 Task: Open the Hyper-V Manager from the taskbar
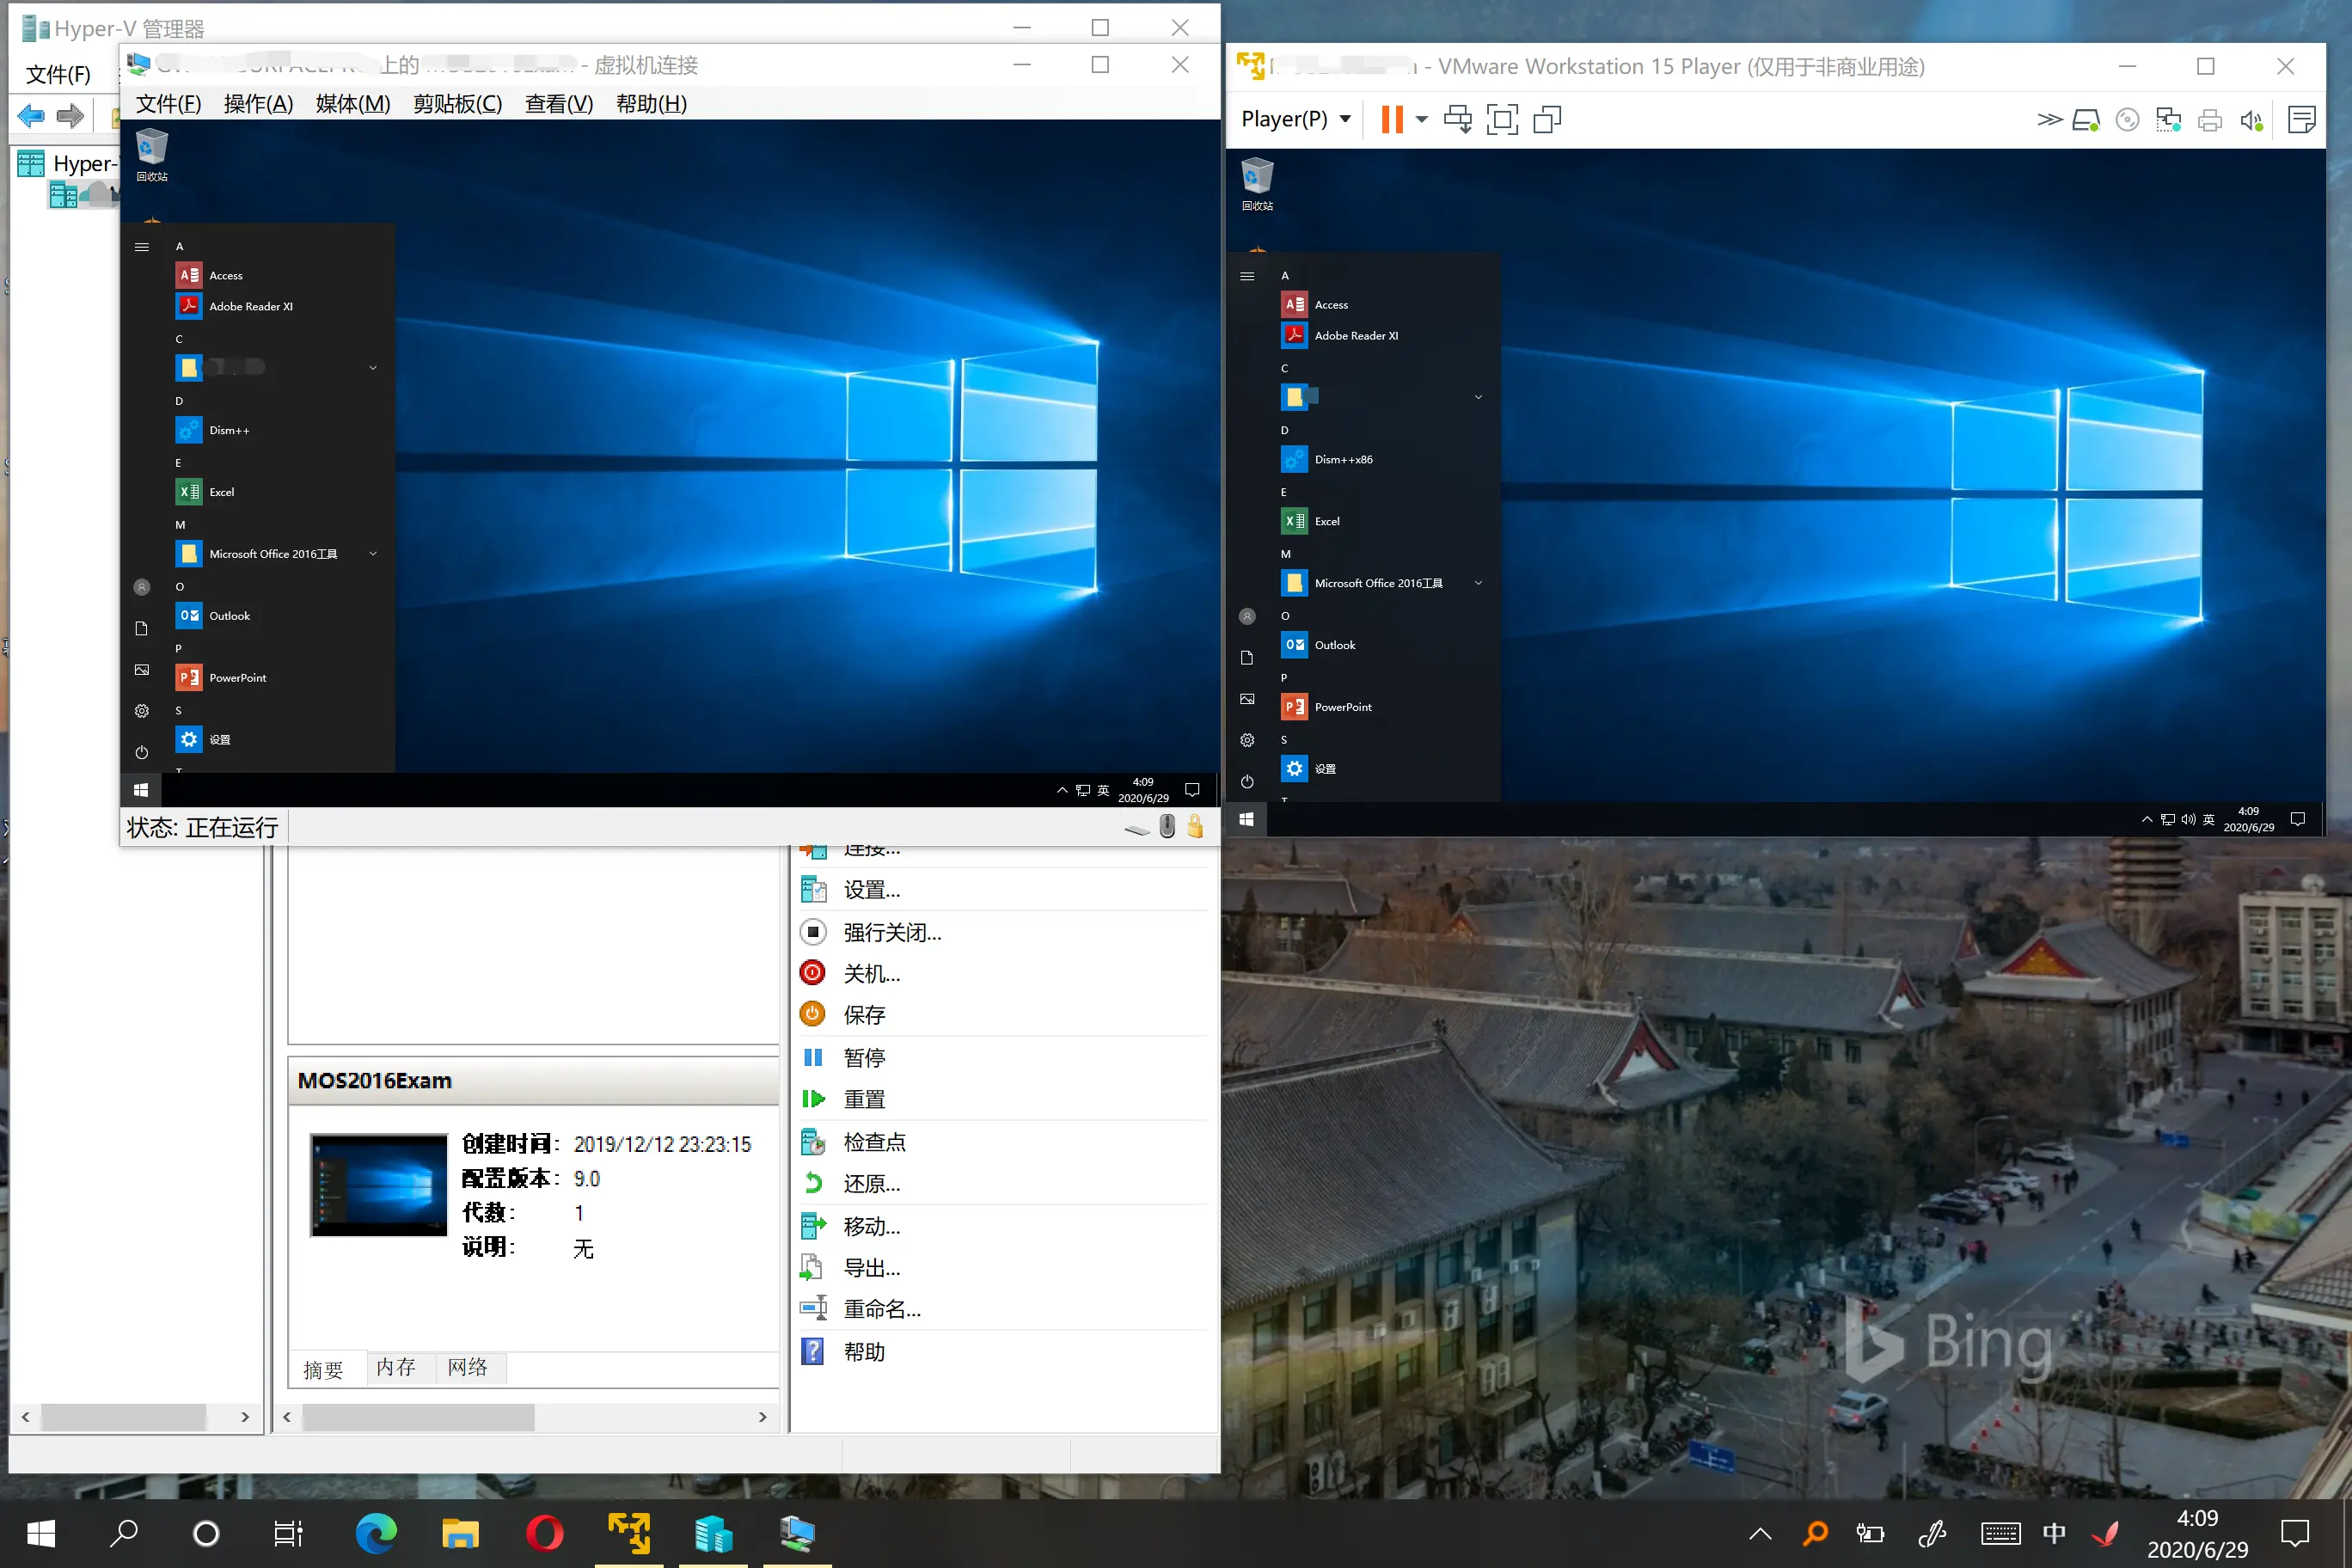714,1533
